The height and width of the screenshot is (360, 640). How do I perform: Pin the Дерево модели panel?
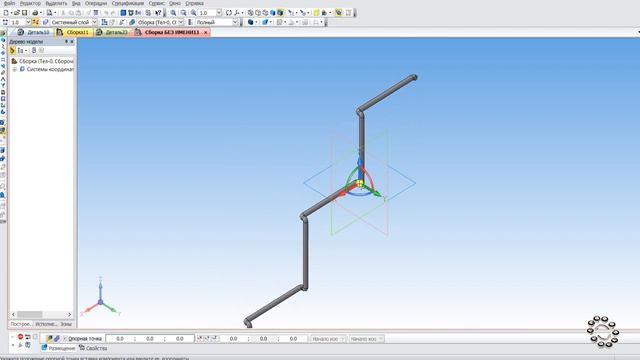point(66,42)
